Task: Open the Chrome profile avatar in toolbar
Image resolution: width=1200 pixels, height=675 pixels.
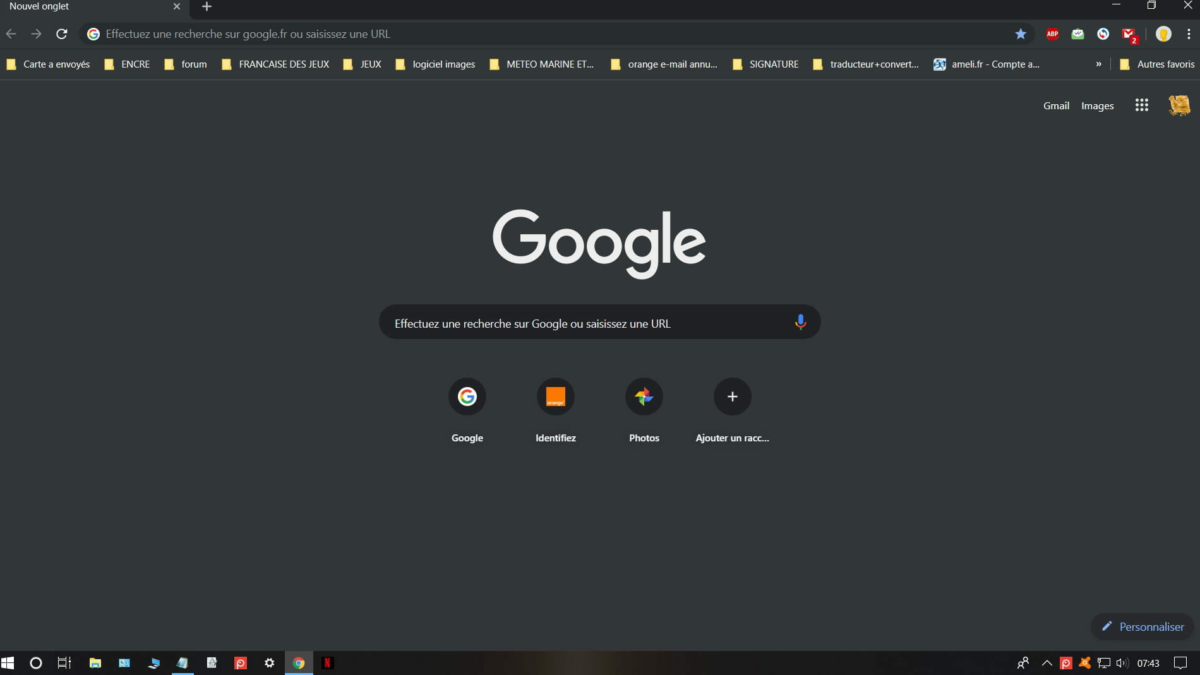Action: tap(1163, 34)
